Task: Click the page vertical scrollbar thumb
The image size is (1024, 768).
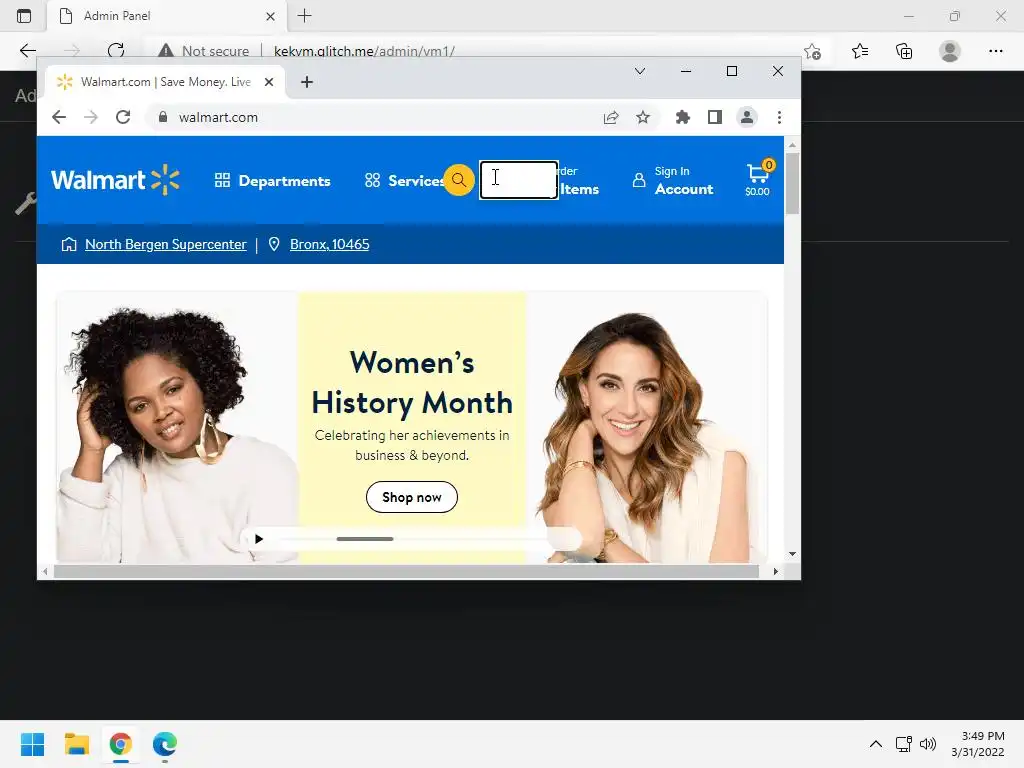Action: (x=792, y=184)
